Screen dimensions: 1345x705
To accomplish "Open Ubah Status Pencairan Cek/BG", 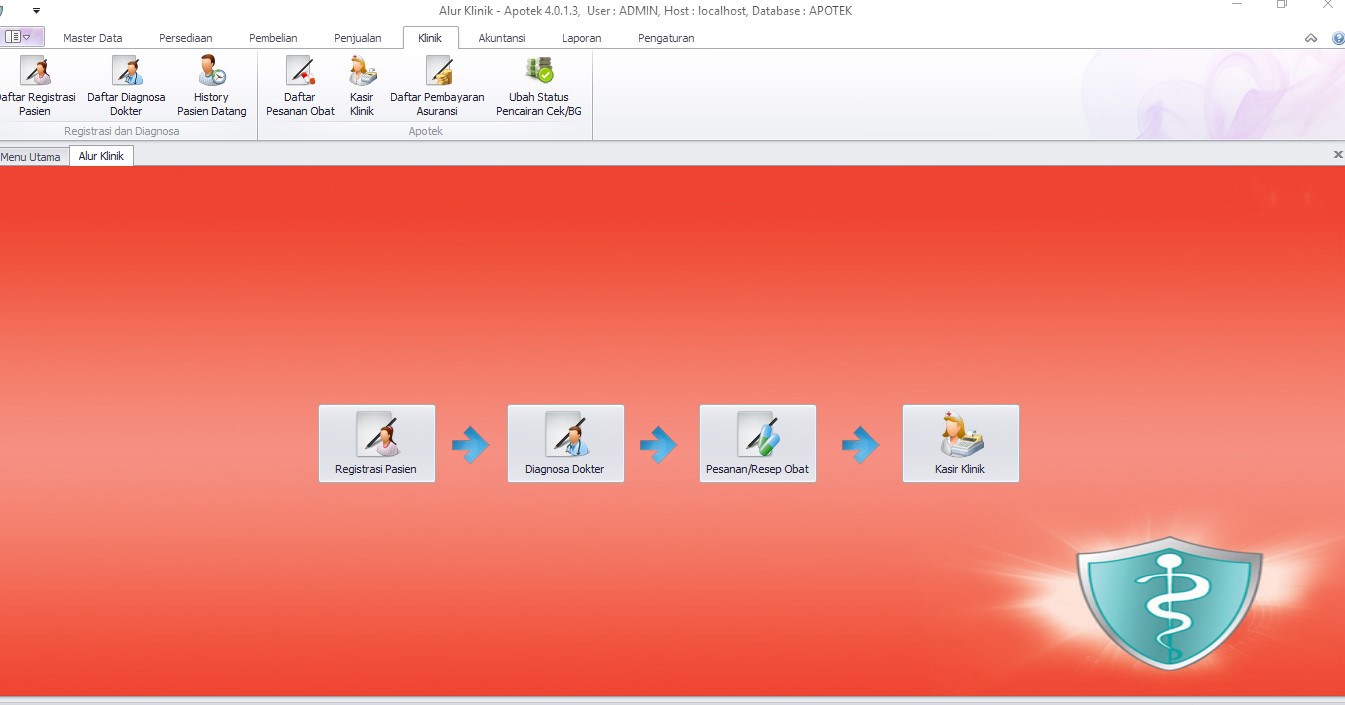I will (x=539, y=86).
